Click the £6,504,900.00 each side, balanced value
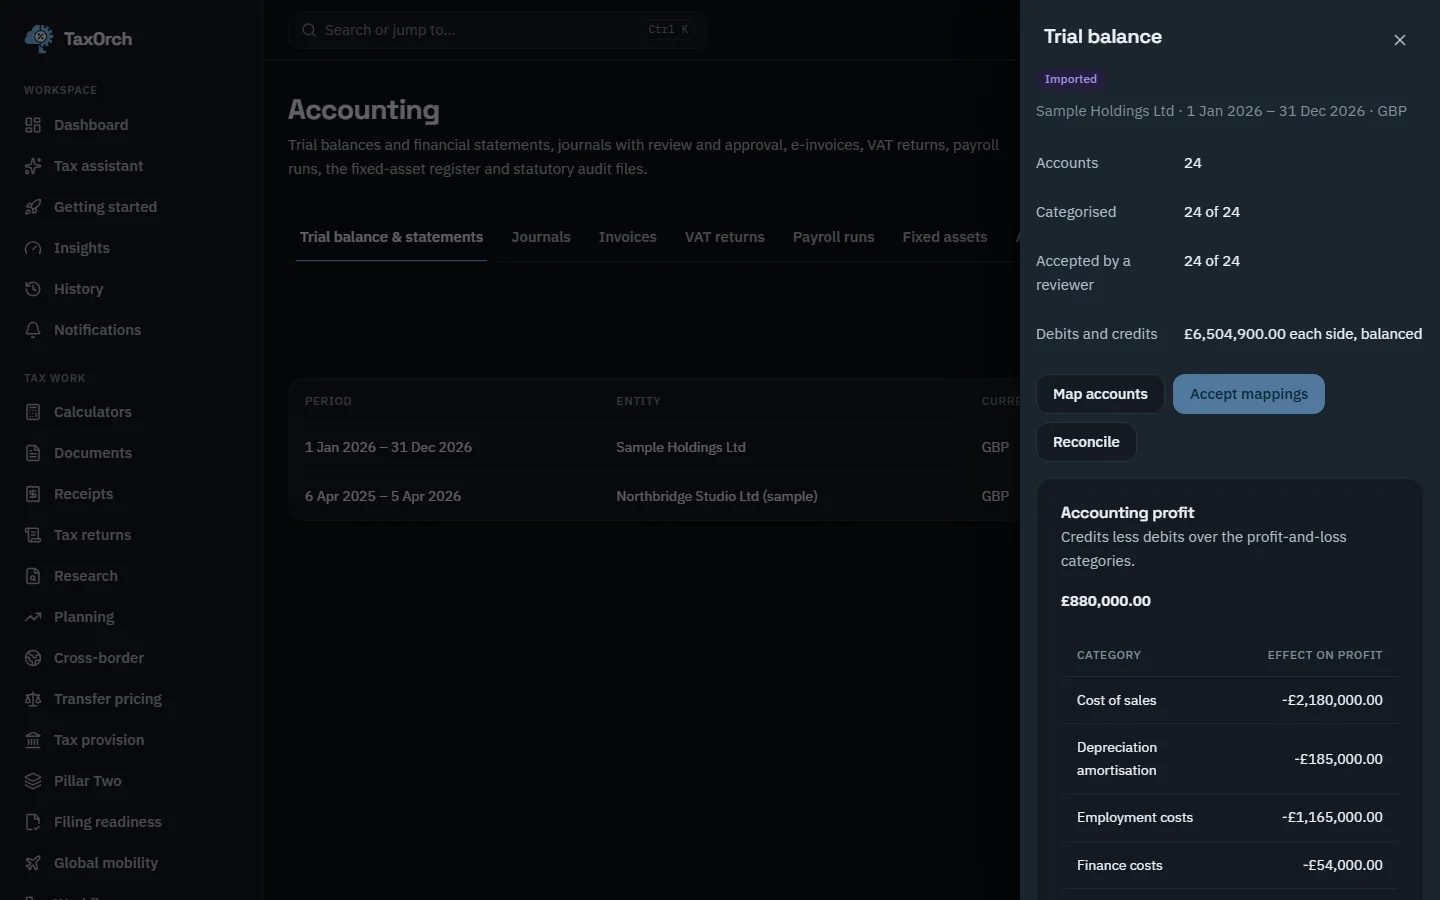1440x900 pixels. tap(1303, 334)
